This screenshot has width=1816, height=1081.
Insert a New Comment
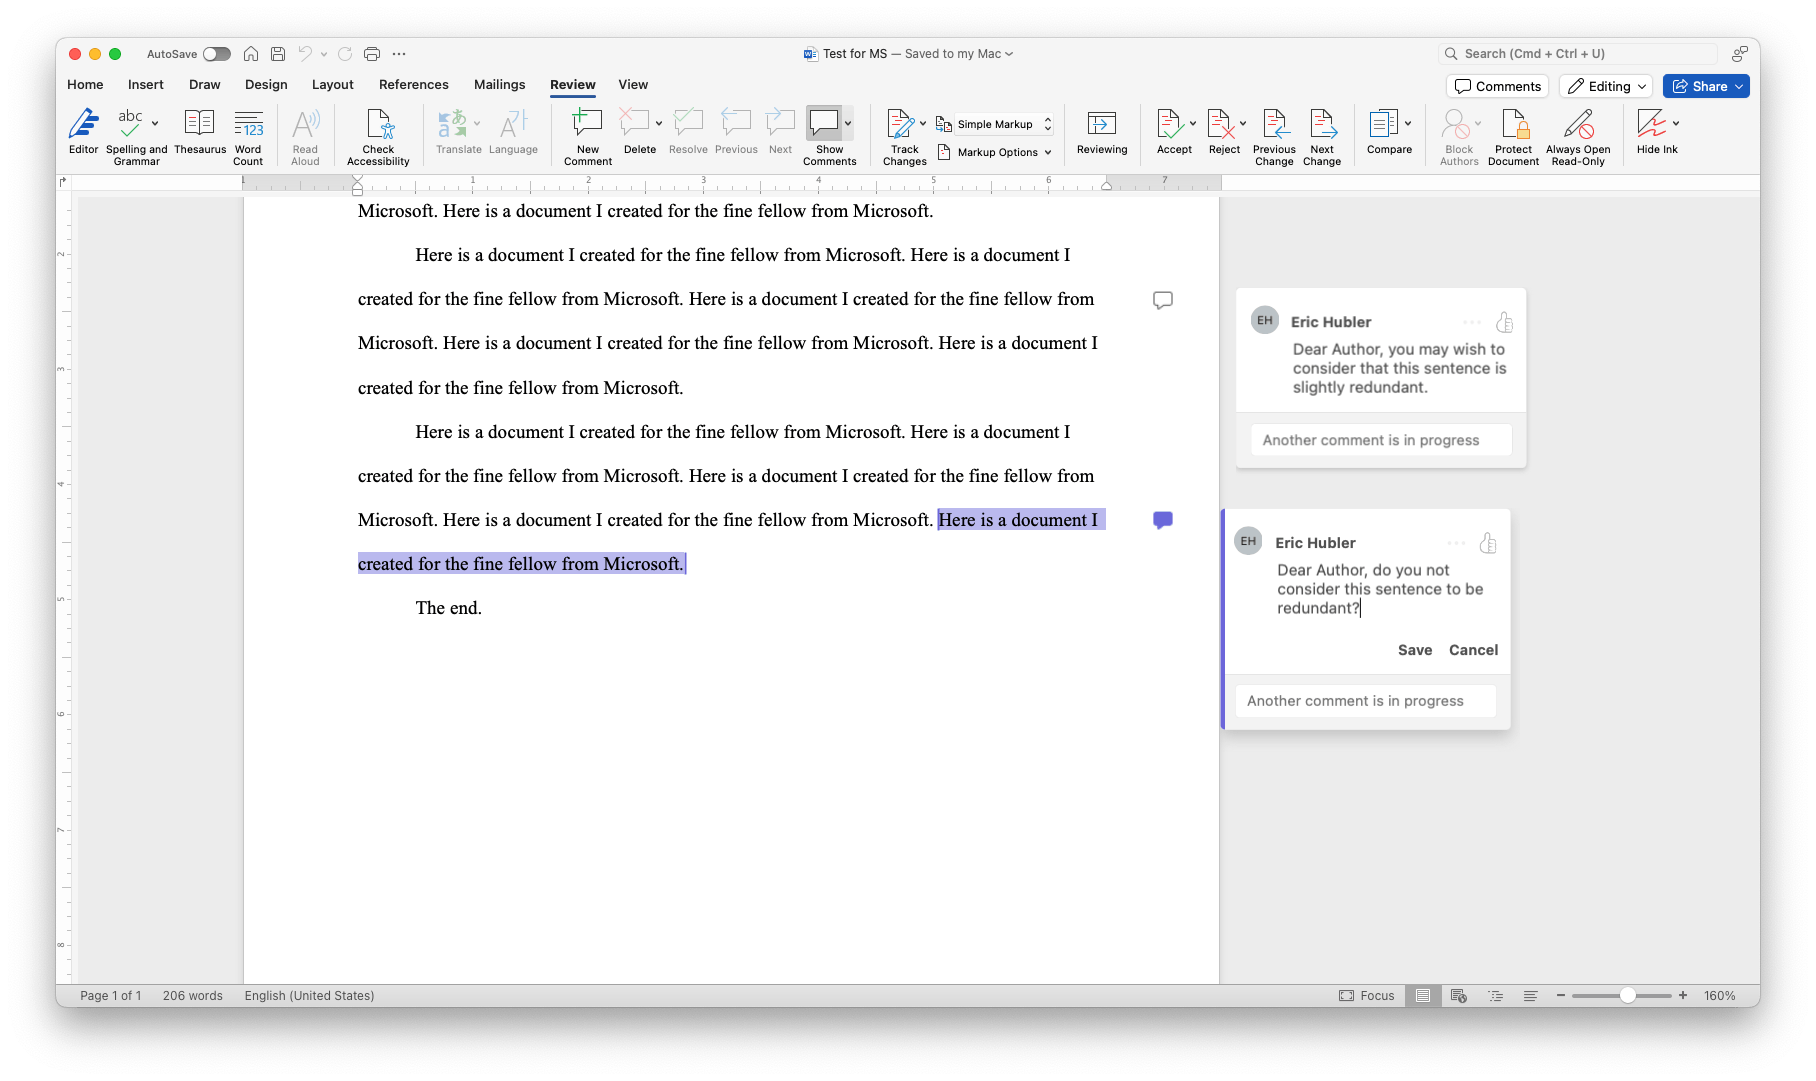click(587, 137)
